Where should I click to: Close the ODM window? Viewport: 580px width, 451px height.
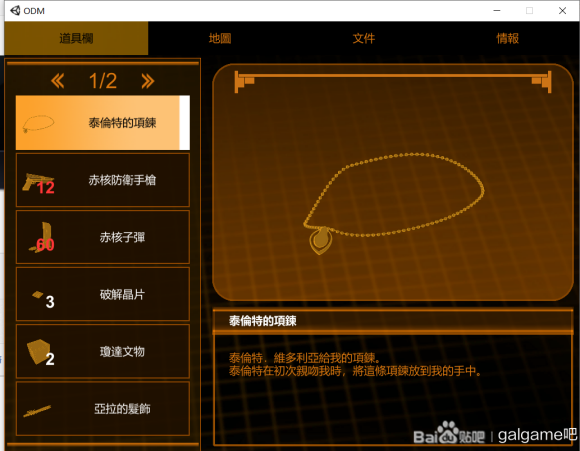coord(562,11)
